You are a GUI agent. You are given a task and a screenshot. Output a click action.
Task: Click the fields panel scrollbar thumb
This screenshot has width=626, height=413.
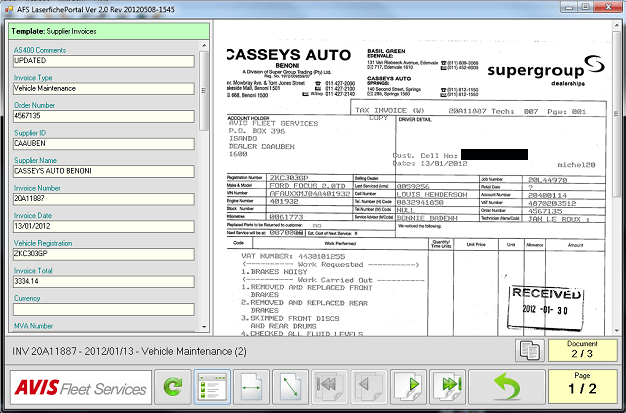(x=204, y=91)
